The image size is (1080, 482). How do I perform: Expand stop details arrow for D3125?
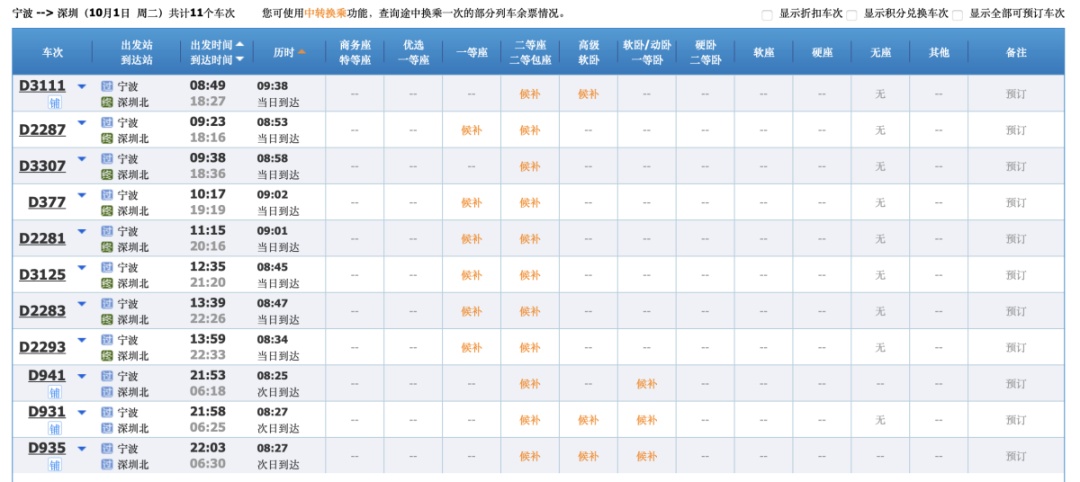point(82,267)
